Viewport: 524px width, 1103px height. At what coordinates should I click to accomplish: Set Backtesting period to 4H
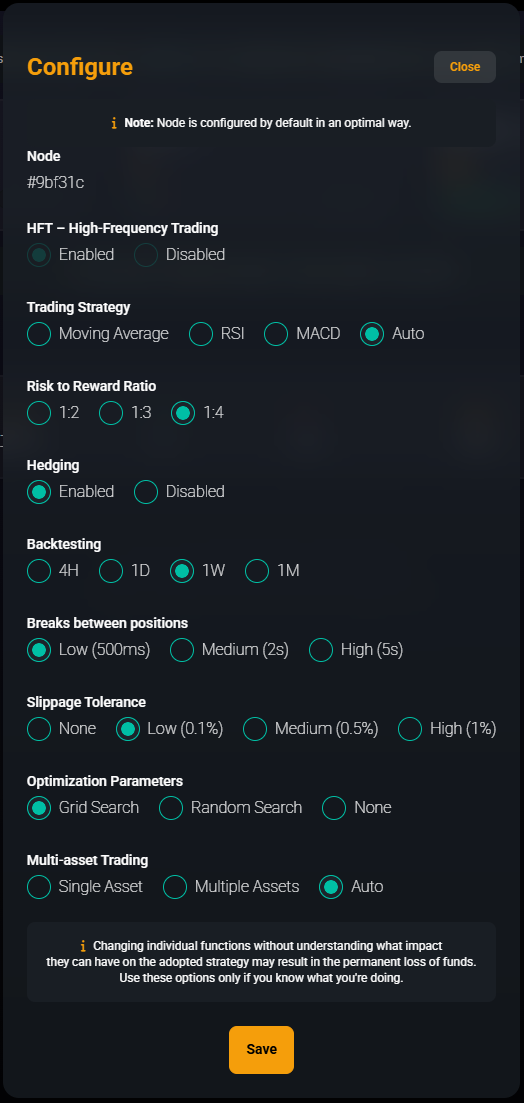tap(39, 570)
